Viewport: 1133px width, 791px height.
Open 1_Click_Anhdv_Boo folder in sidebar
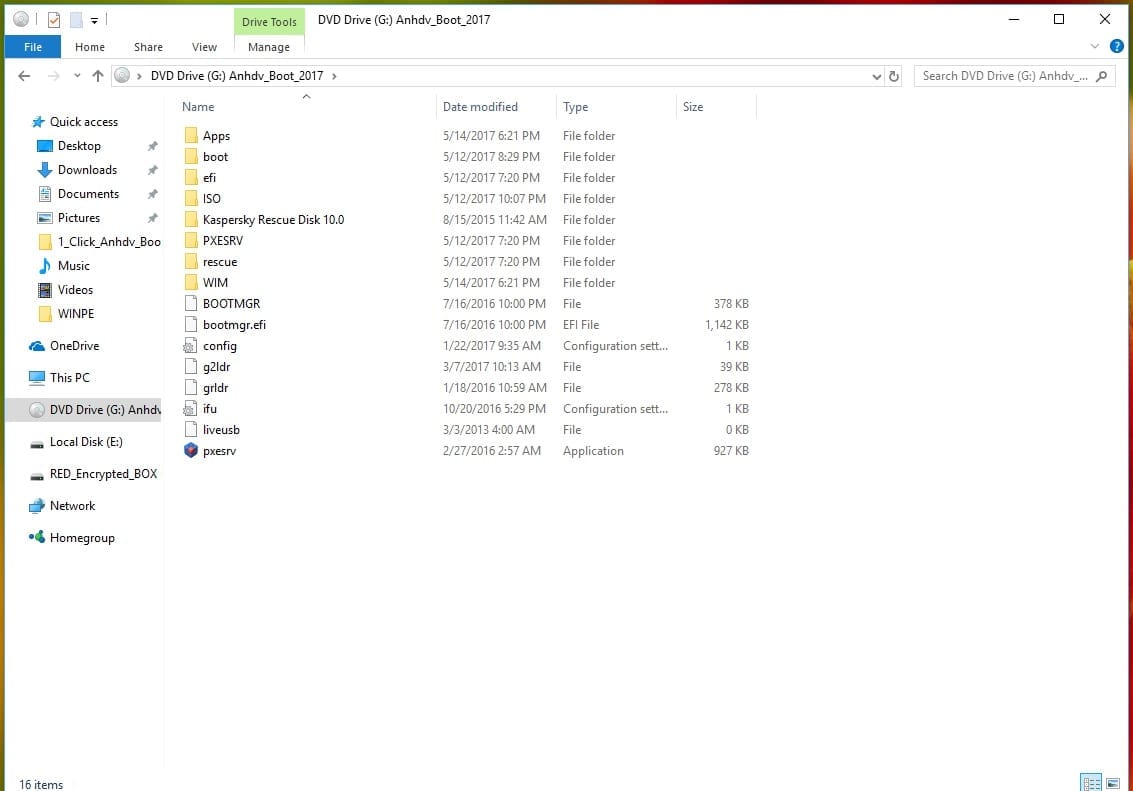tap(108, 242)
